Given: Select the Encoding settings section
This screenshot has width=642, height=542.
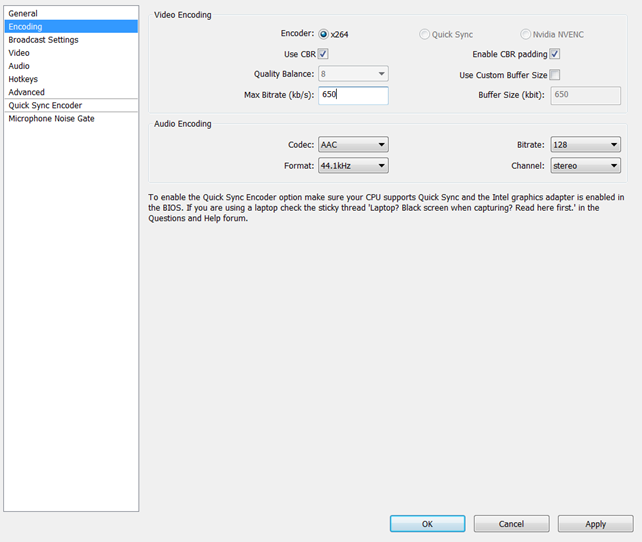Looking at the screenshot, I should click(71, 27).
